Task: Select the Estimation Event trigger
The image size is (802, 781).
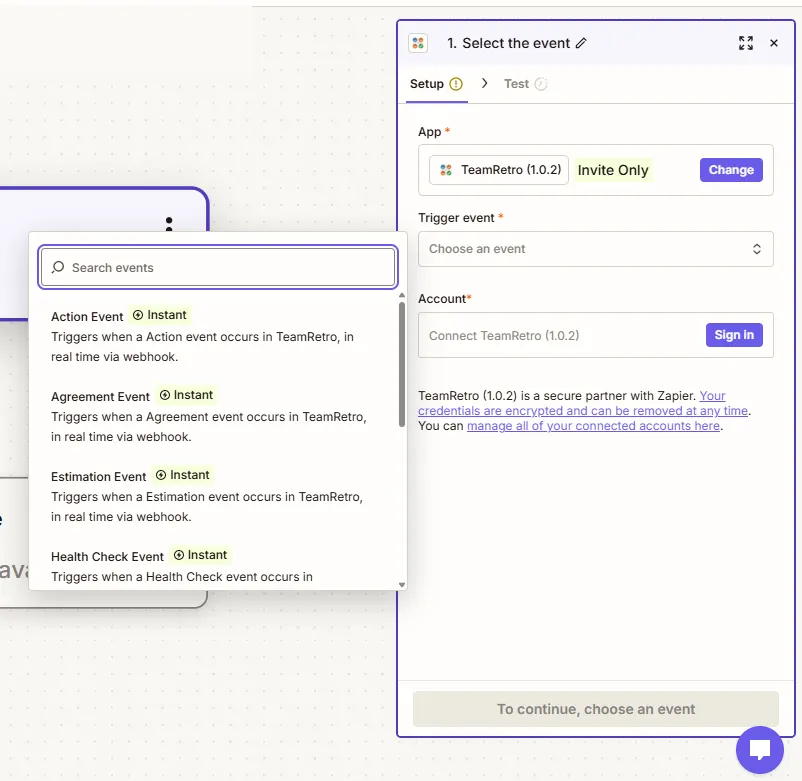Action: (x=212, y=496)
